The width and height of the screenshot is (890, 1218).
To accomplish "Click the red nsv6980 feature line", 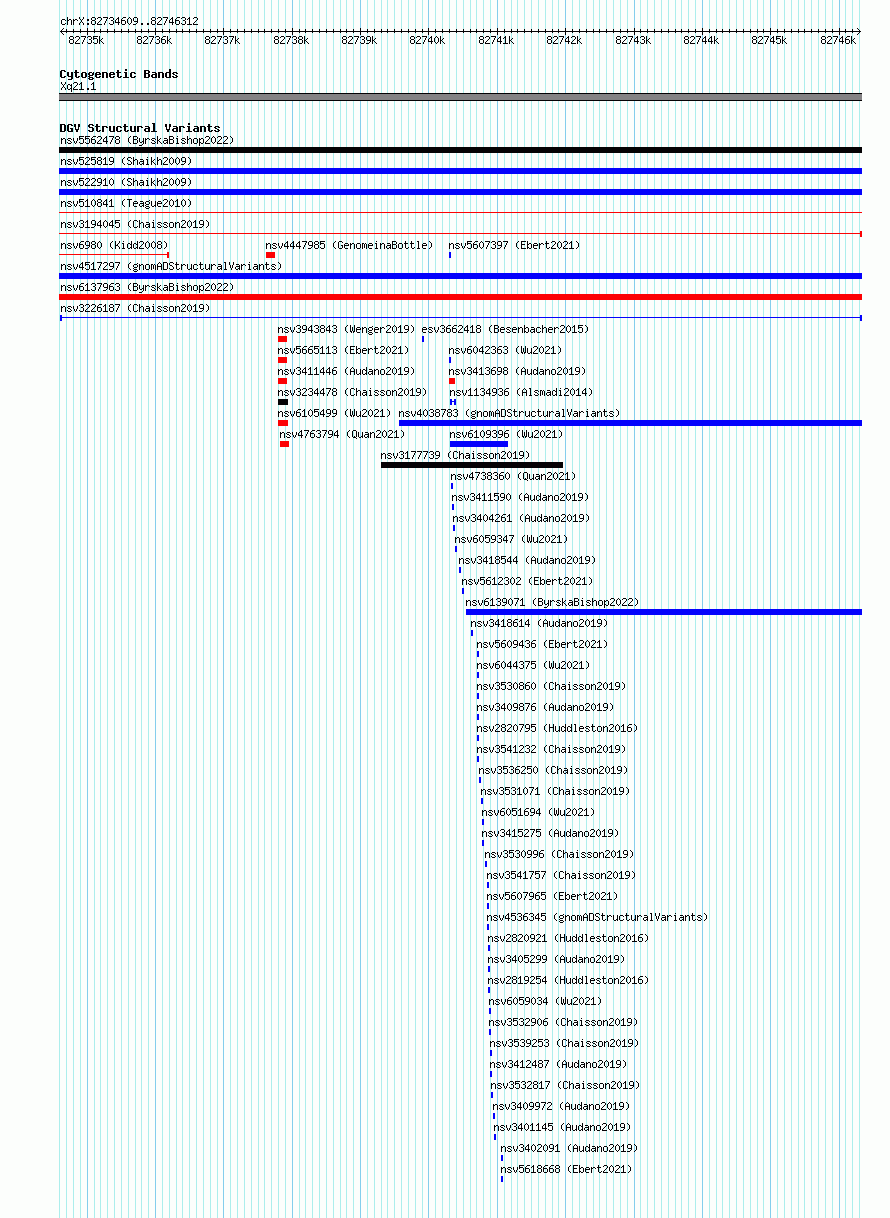I will pyautogui.click(x=114, y=255).
